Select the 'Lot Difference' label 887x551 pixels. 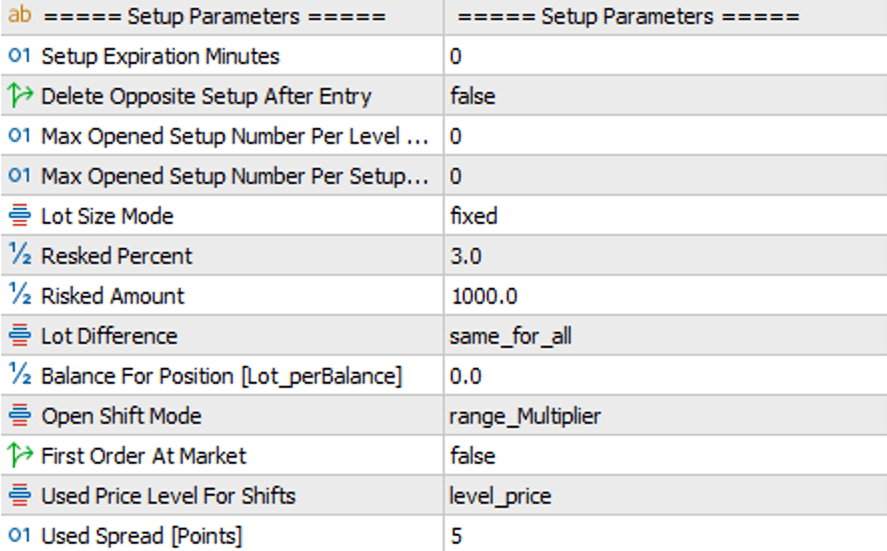109,336
